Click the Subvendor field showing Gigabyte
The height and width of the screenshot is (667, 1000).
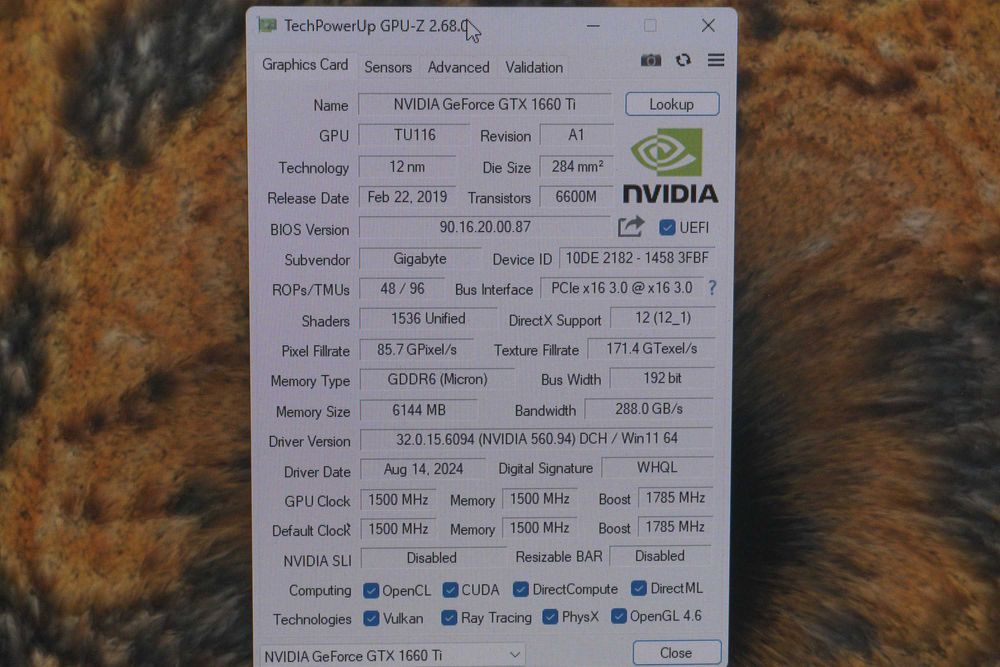[420, 259]
